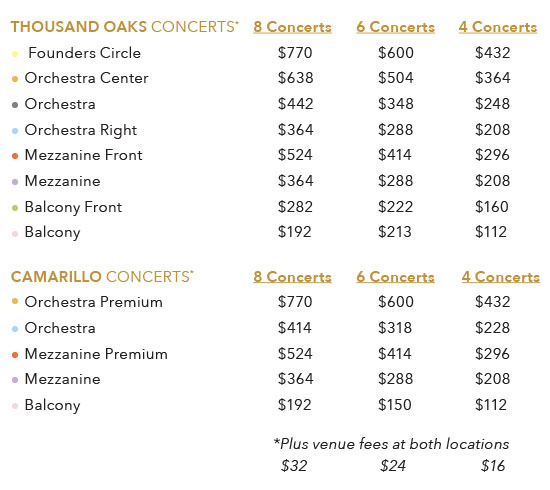Click the green Balcony Front color dot
The height and width of the screenshot is (490, 550).
(x=15, y=208)
